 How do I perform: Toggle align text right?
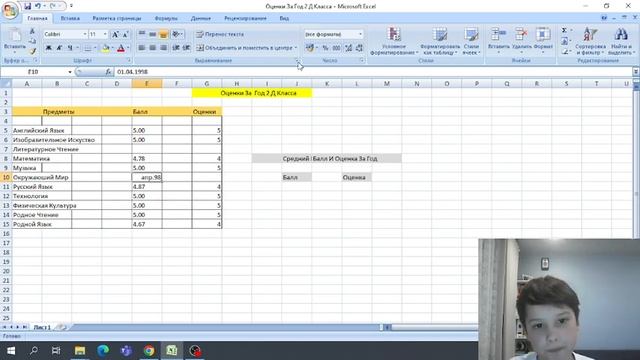point(163,48)
